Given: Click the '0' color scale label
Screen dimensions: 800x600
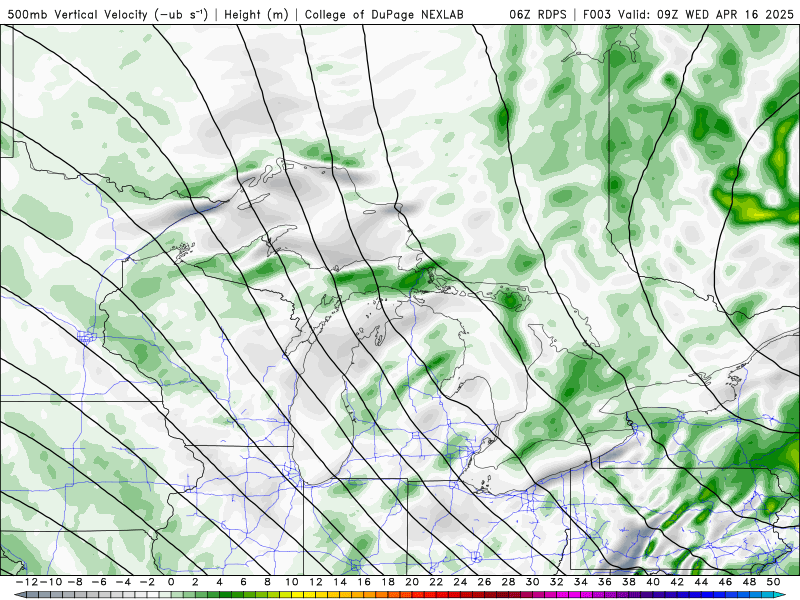Looking at the screenshot, I should (171, 582).
